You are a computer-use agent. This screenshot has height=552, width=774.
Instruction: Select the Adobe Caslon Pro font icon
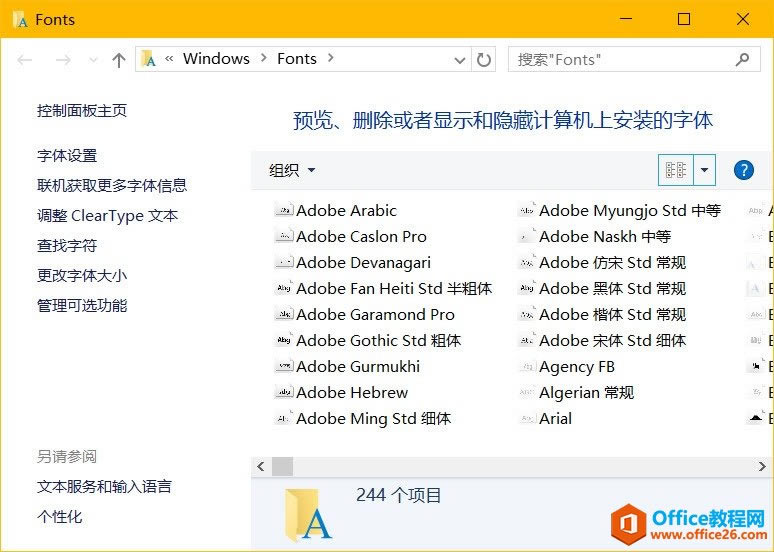(284, 236)
